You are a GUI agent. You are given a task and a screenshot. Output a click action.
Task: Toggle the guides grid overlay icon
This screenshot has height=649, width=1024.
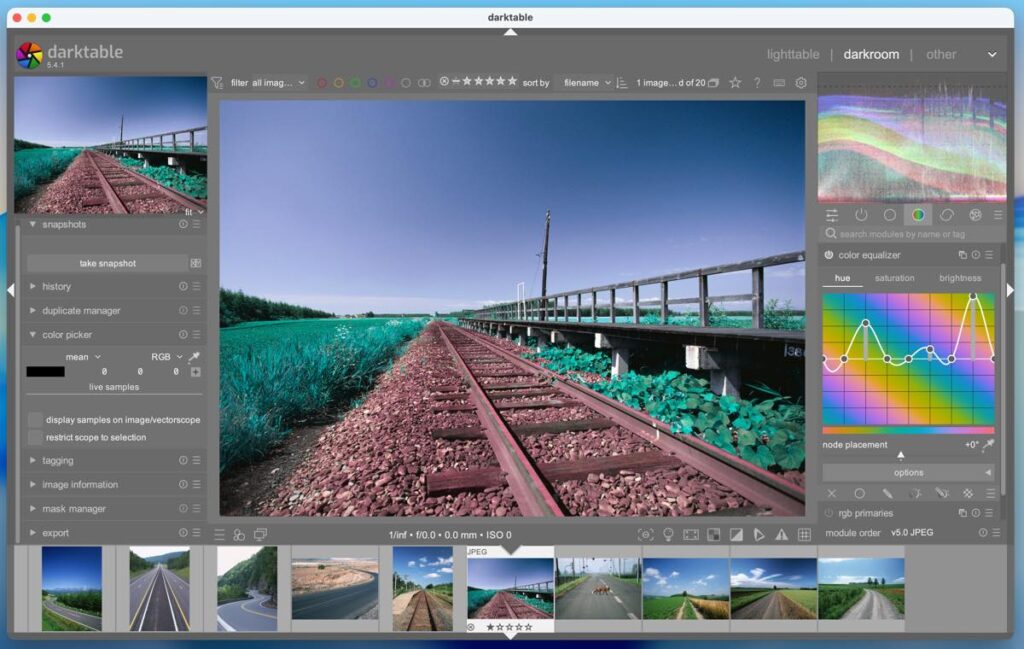pos(804,535)
